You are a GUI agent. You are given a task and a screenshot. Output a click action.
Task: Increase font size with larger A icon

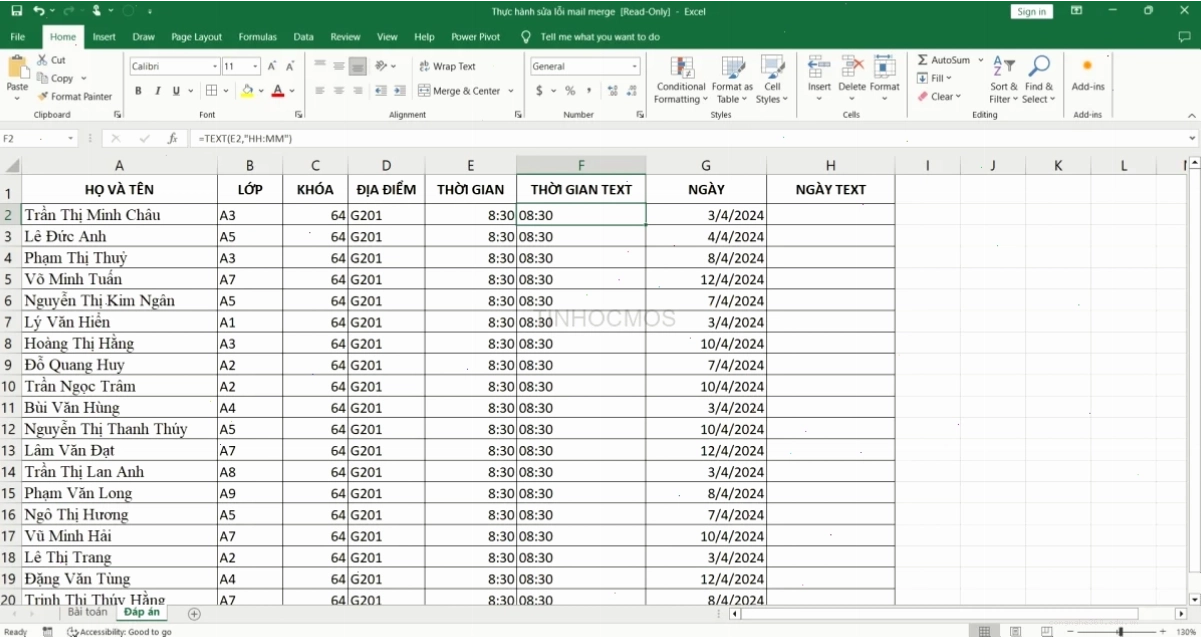tap(272, 66)
